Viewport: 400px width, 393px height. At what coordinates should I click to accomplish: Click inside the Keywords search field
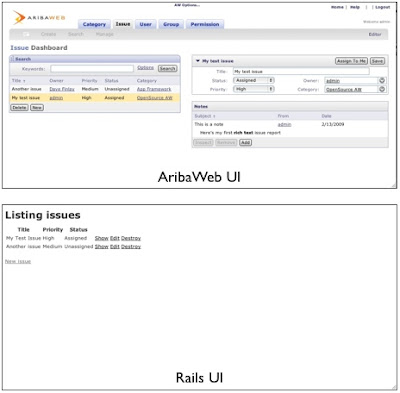(x=92, y=69)
